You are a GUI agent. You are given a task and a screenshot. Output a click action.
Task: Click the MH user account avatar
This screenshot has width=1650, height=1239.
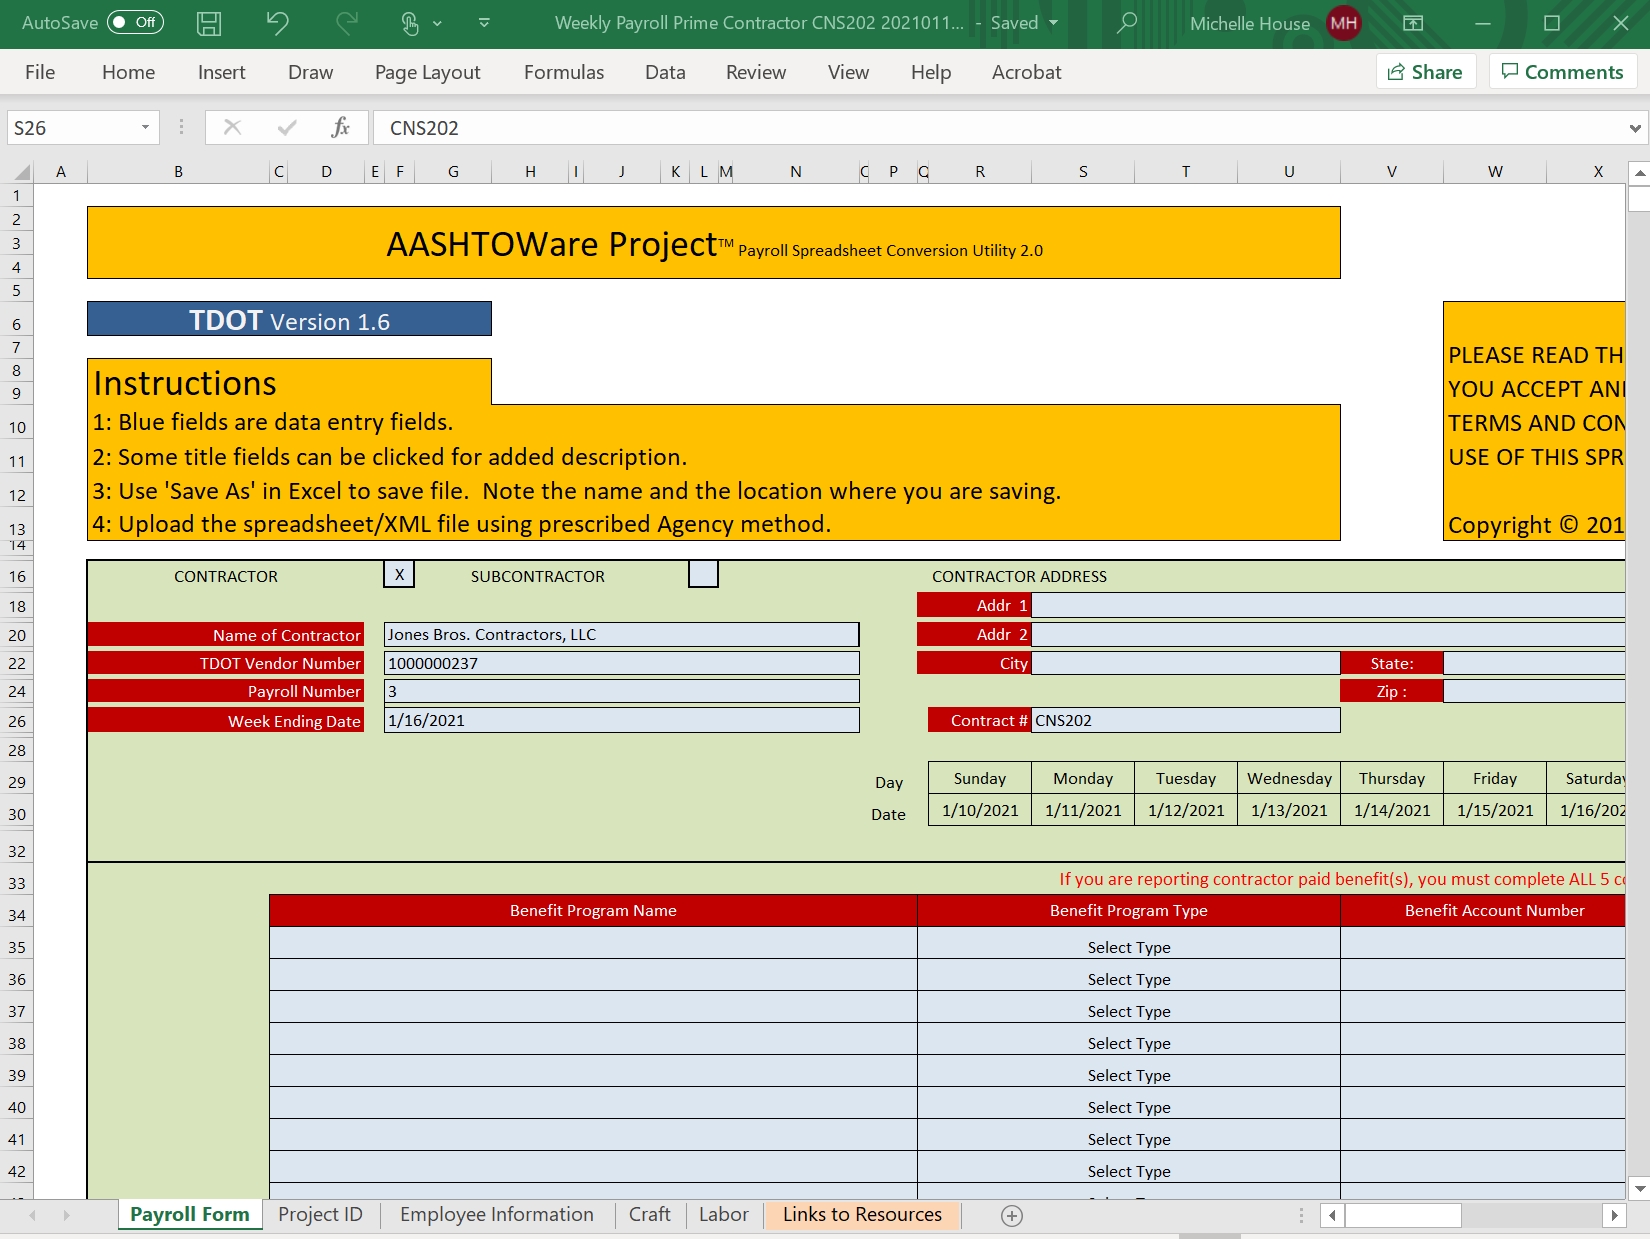point(1343,23)
